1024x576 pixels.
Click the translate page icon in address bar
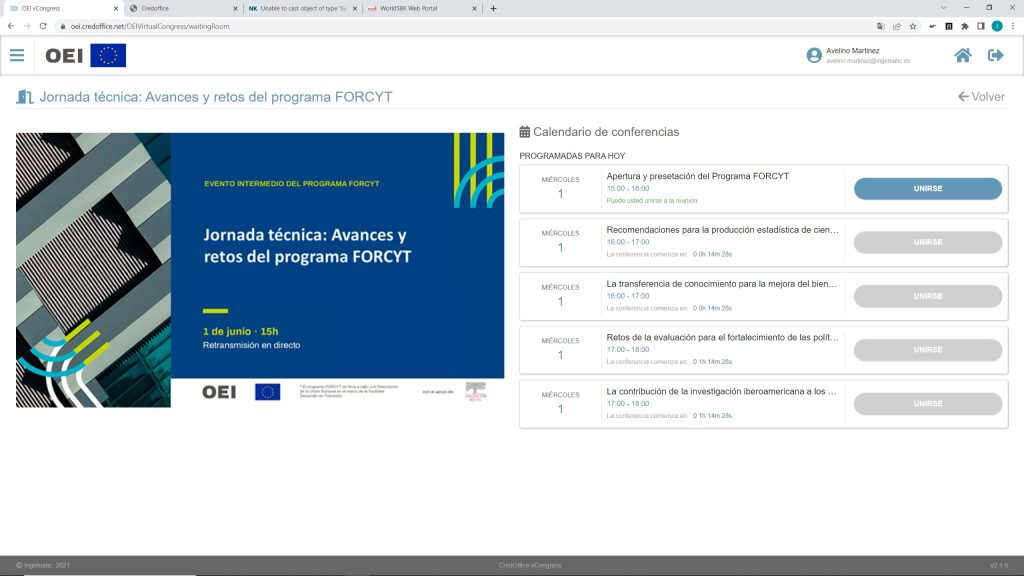pyautogui.click(x=881, y=26)
